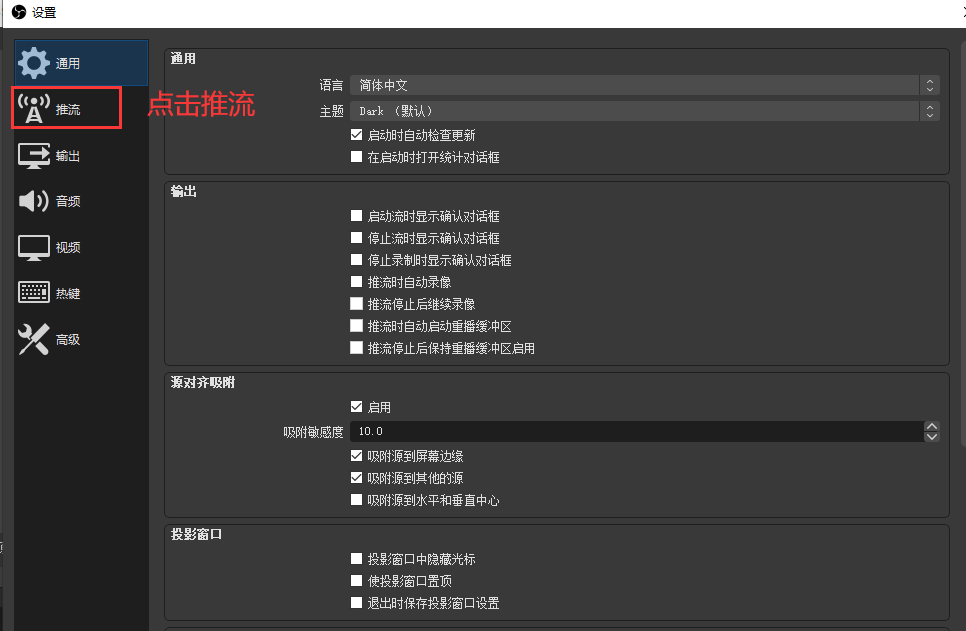
Task: Toggle 启用 under 源对齐吸附
Action: pos(356,407)
